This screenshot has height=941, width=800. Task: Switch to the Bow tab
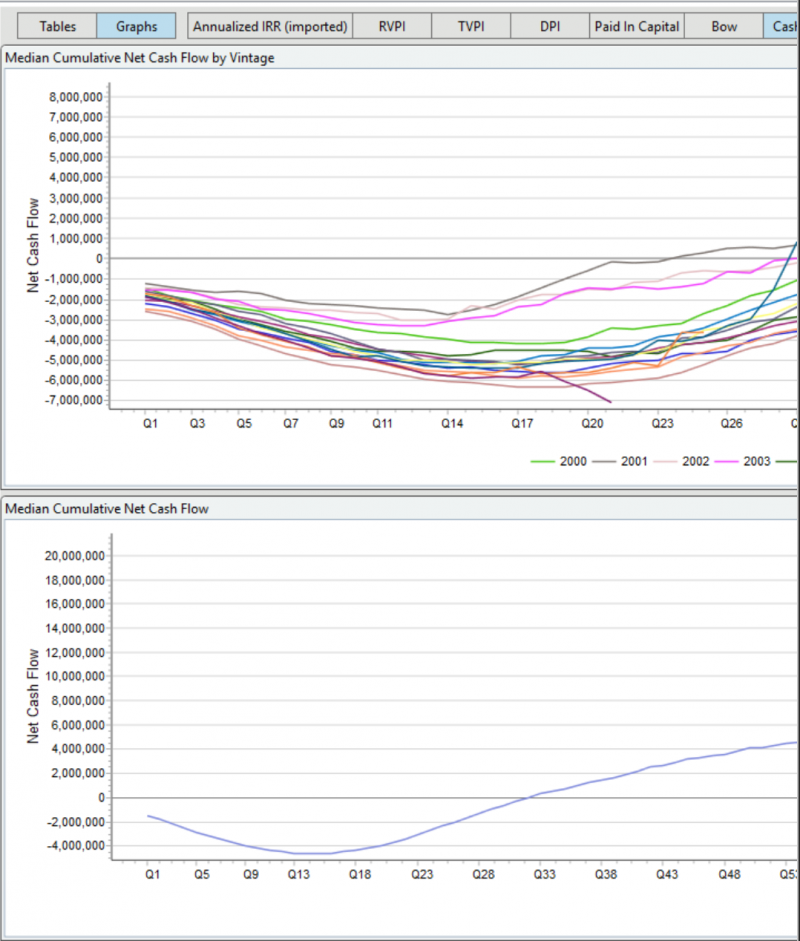coord(724,26)
